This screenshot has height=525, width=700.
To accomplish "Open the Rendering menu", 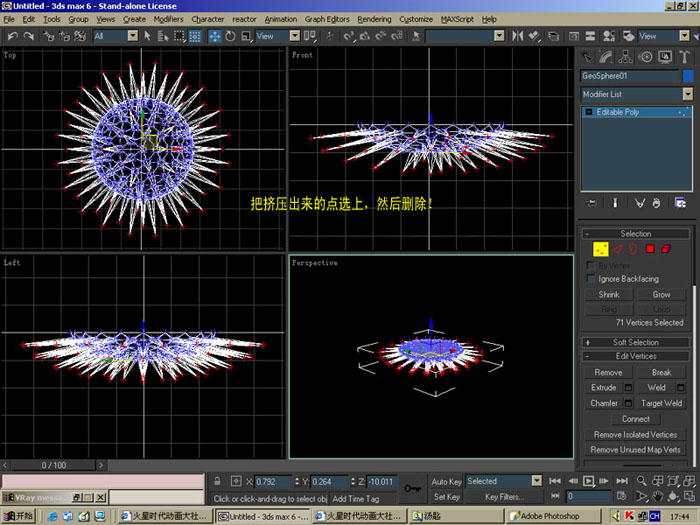I will tap(374, 19).
